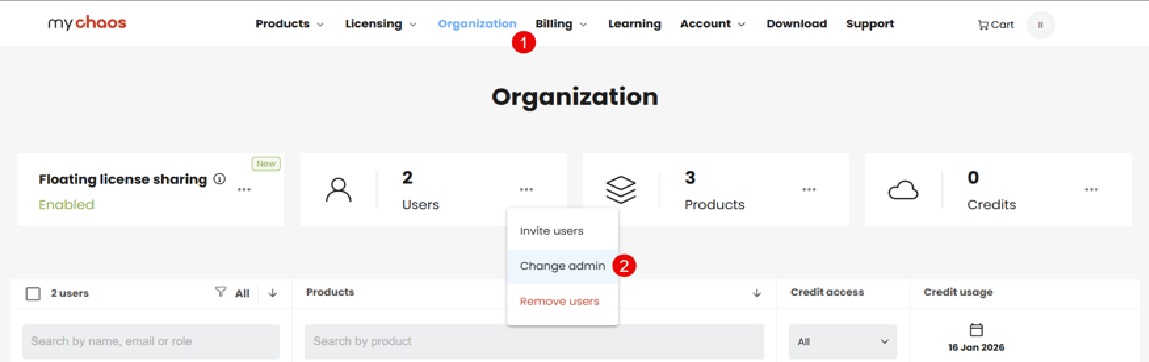Open the calendar icon under Credit usage
1149x362 pixels.
pyautogui.click(x=976, y=330)
